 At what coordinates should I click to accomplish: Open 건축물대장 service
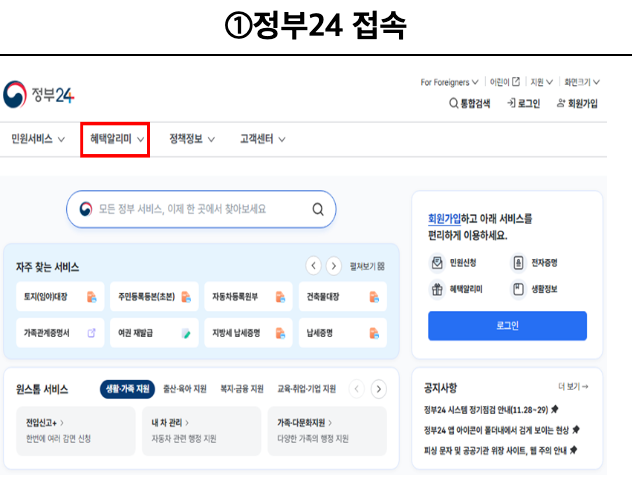(x=343, y=297)
